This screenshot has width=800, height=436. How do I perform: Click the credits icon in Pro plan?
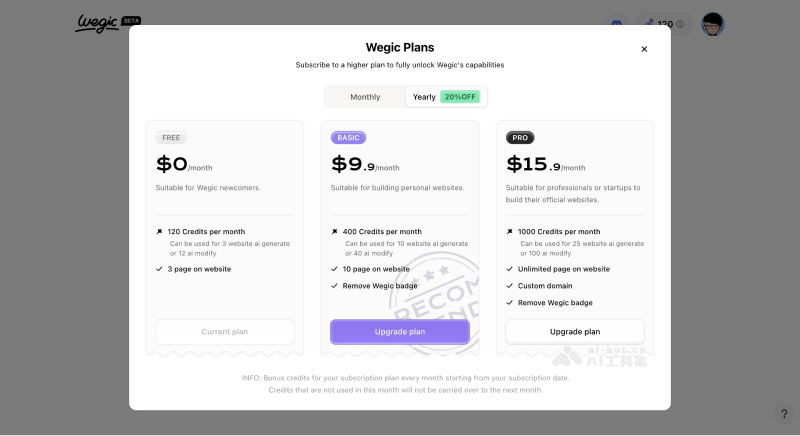(x=510, y=231)
